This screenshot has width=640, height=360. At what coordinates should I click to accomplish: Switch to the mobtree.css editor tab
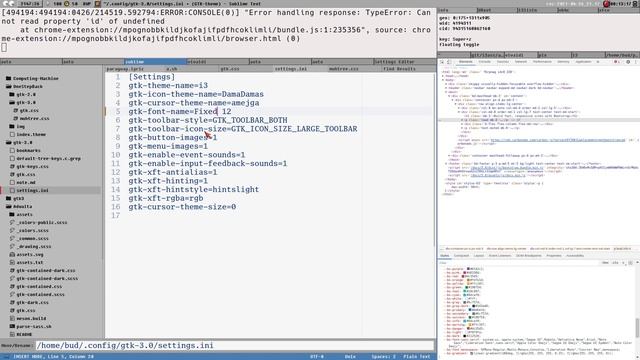tap(344, 69)
